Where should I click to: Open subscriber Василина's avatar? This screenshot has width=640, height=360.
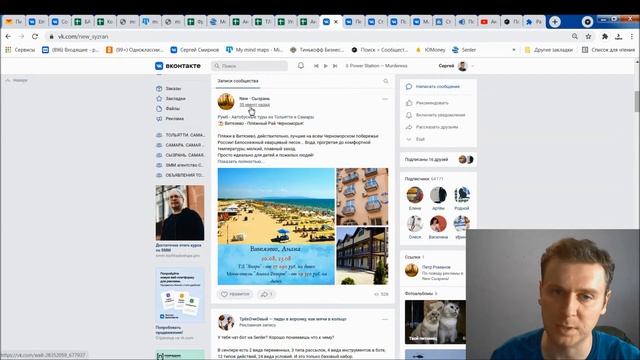(x=438, y=224)
